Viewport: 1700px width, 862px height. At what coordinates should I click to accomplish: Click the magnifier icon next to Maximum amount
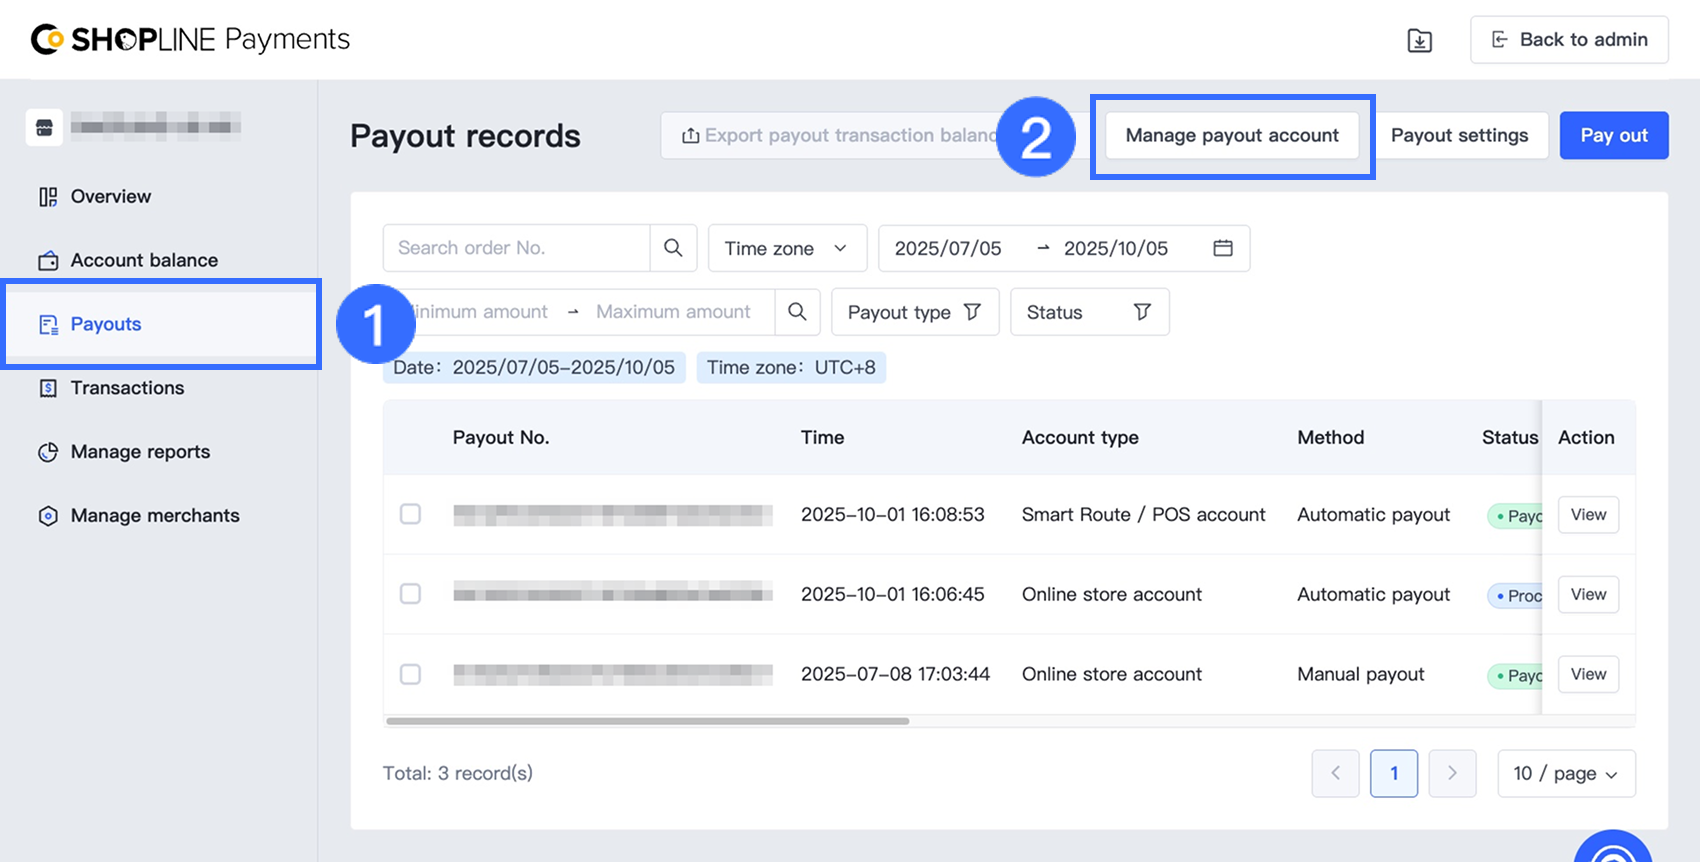point(797,312)
